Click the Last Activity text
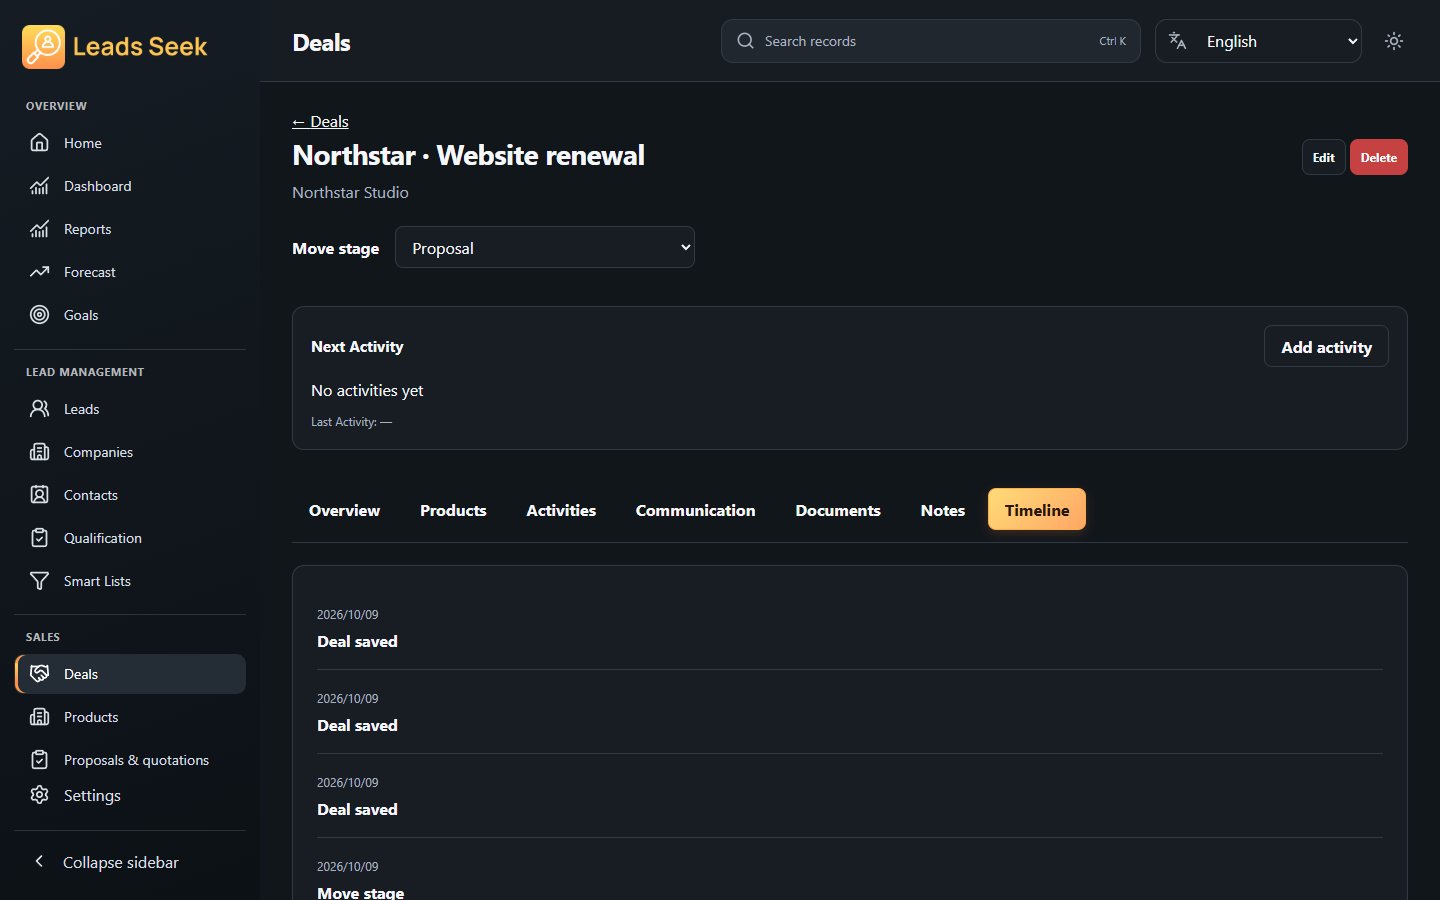This screenshot has height=900, width=1440. [352, 422]
